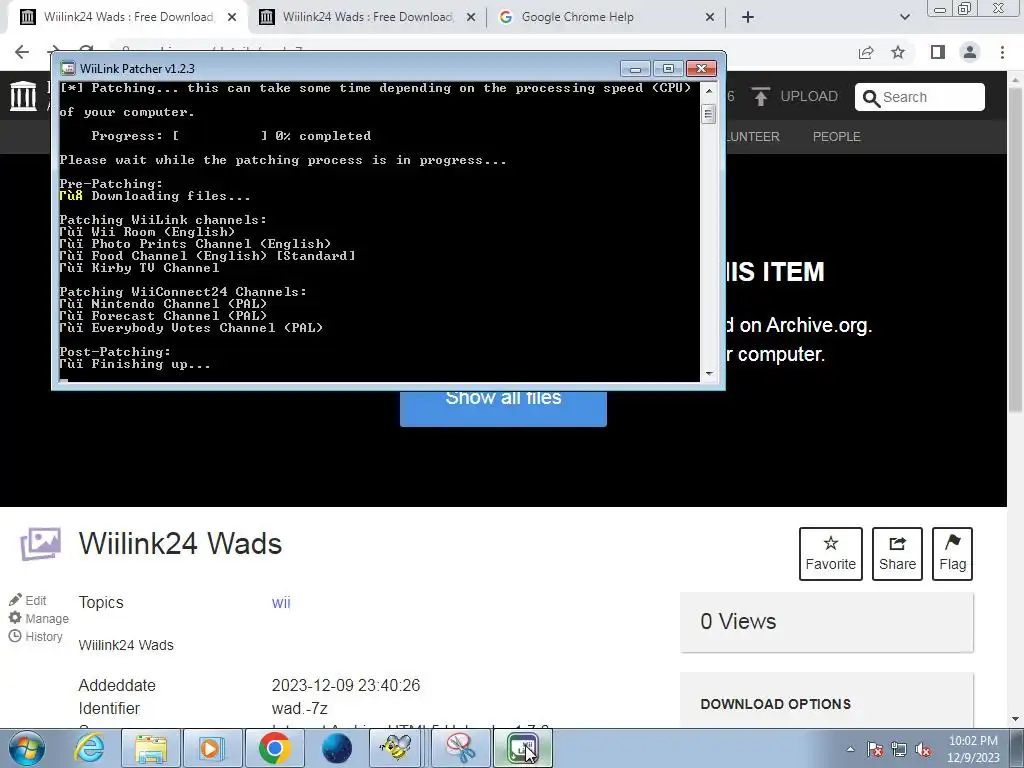Click the Addeddate value 2023-12-09 23:40:26

pos(345,685)
